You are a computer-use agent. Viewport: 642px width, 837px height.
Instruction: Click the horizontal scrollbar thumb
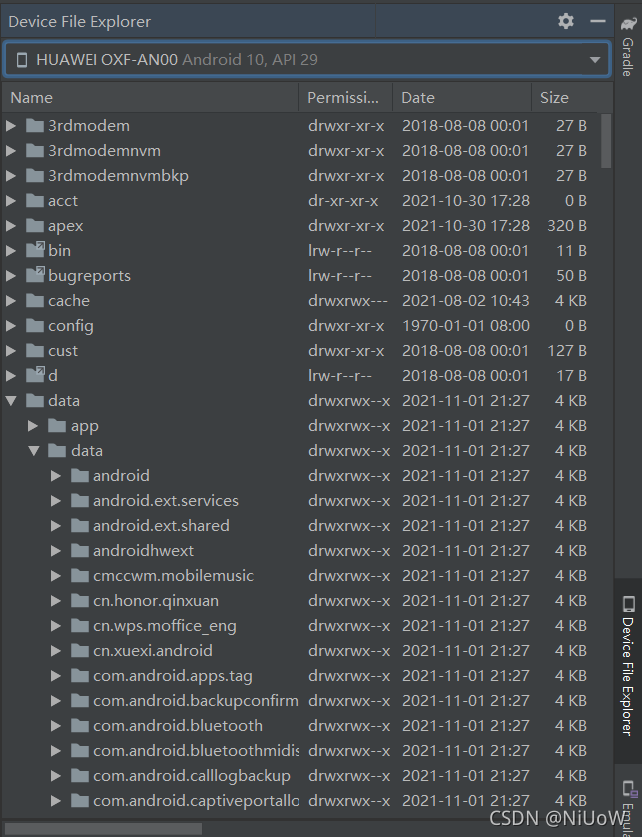point(104,828)
